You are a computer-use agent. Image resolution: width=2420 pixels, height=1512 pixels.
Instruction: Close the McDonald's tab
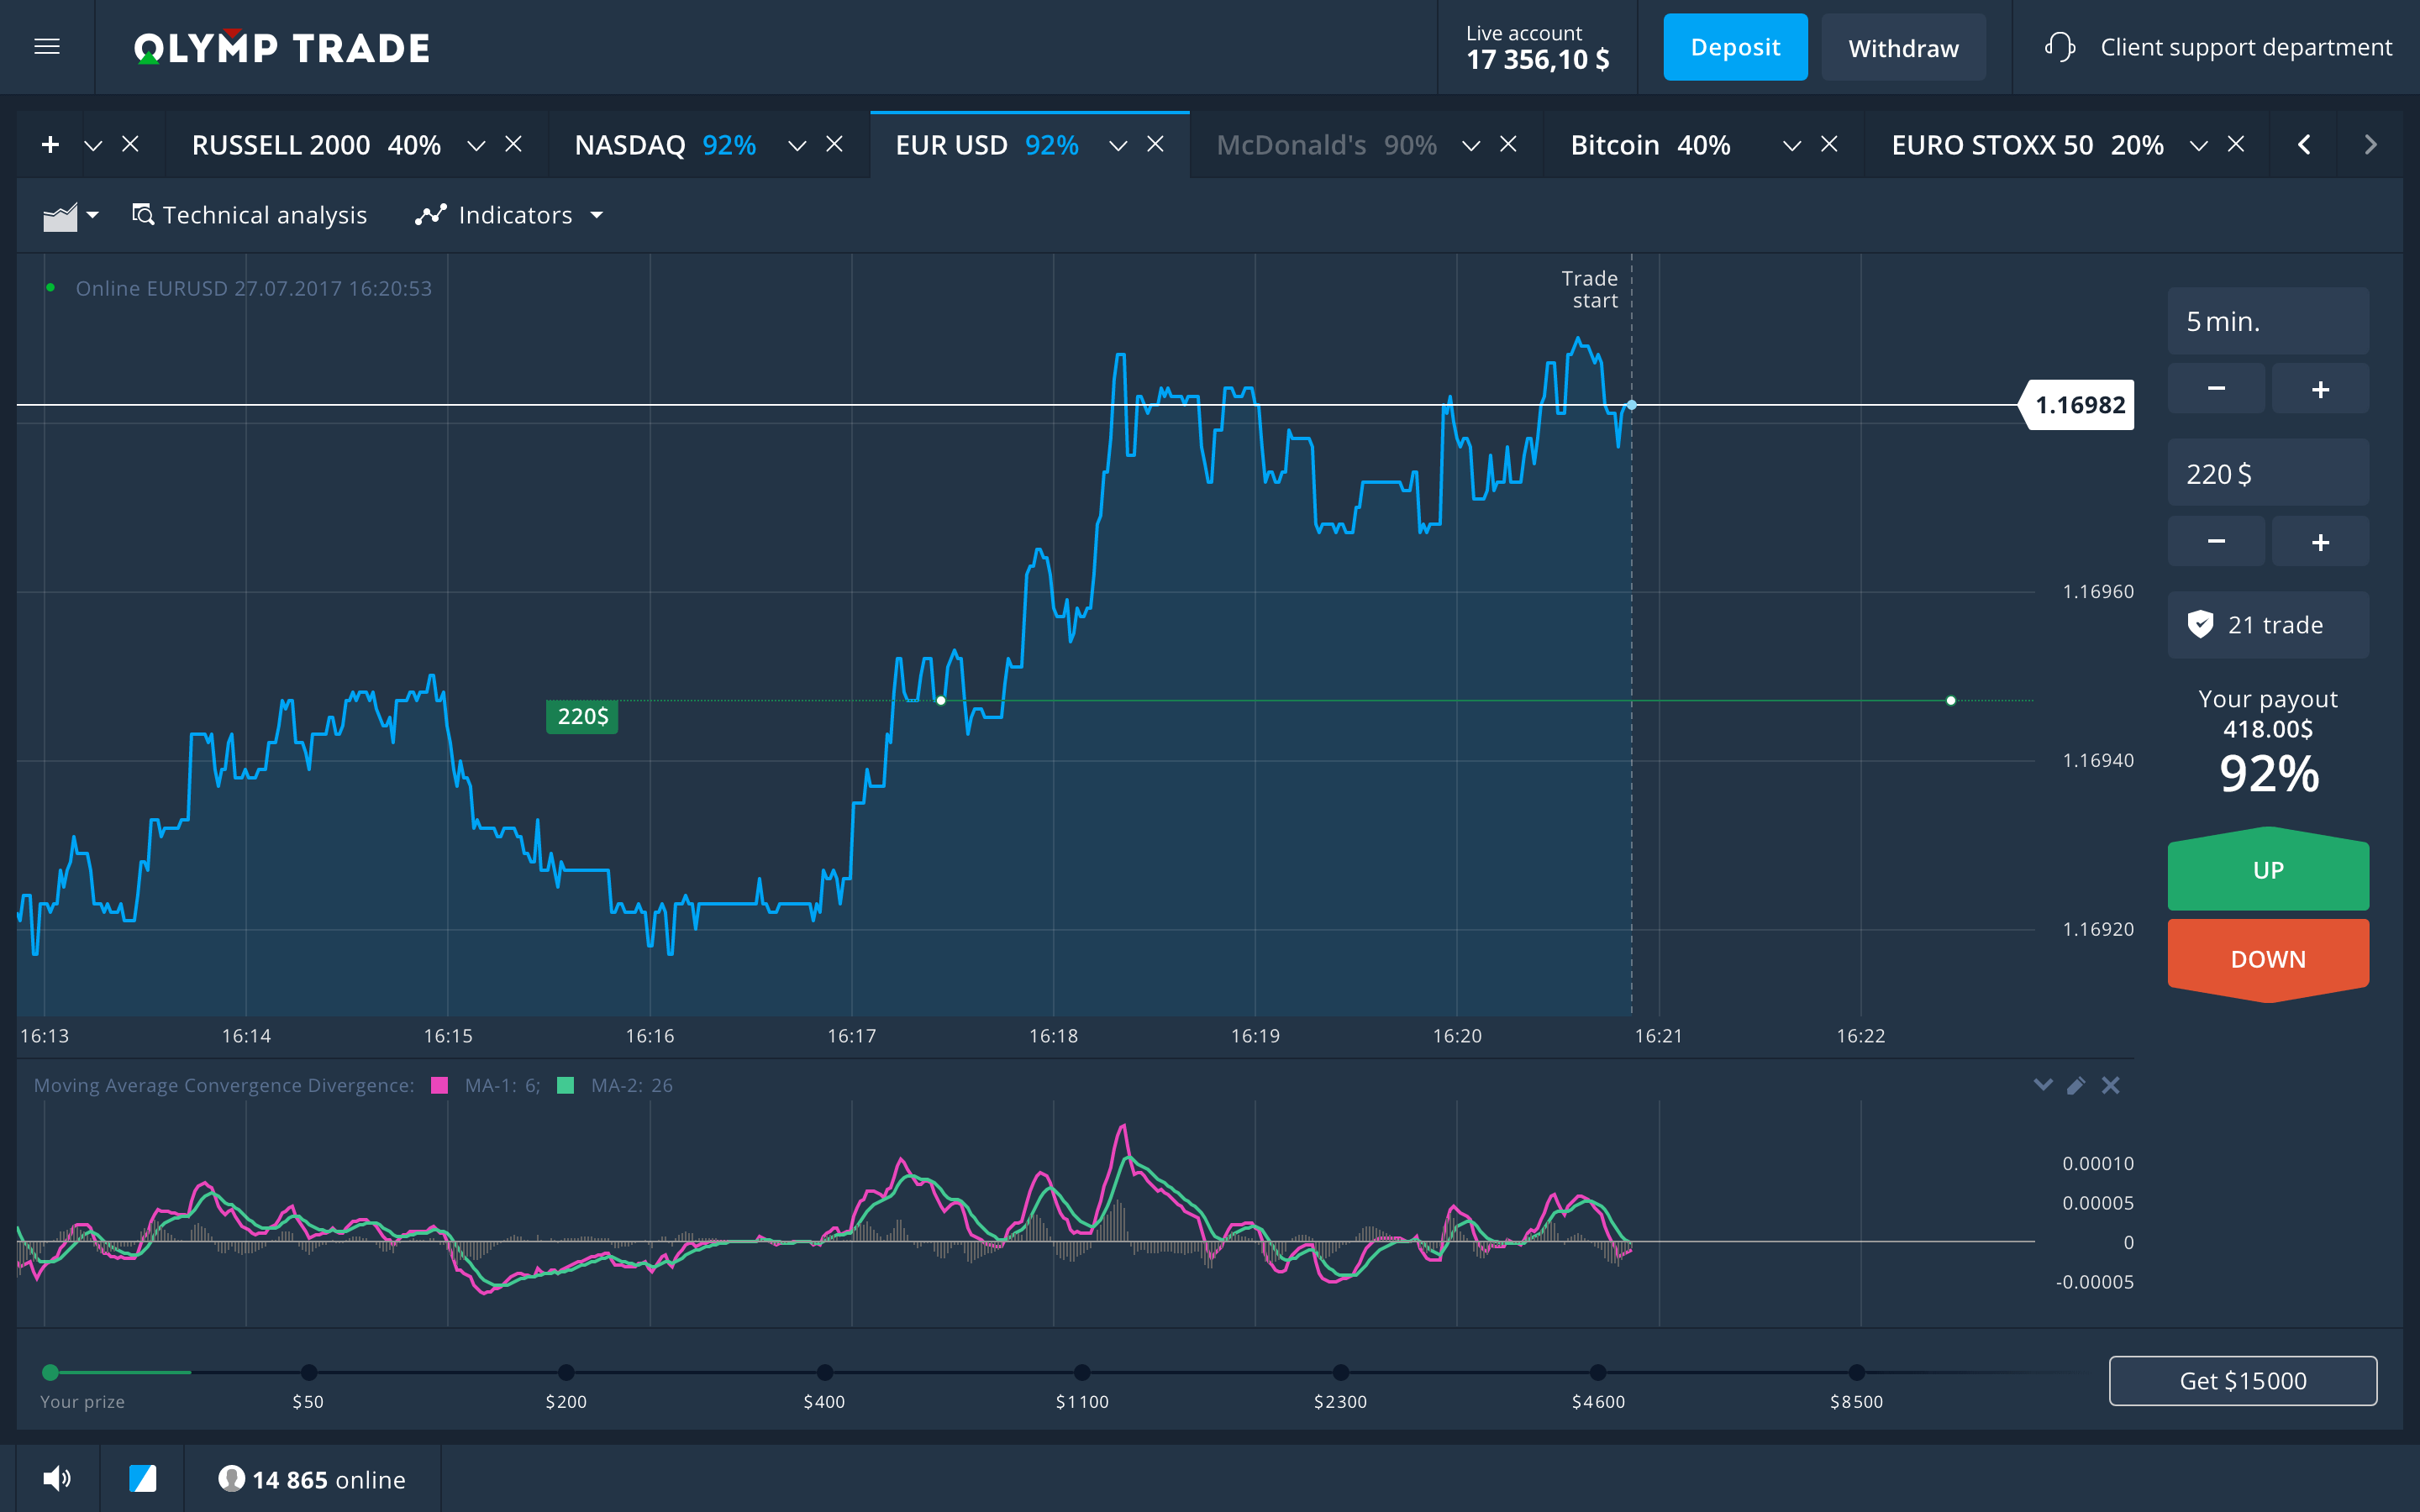pos(1508,144)
